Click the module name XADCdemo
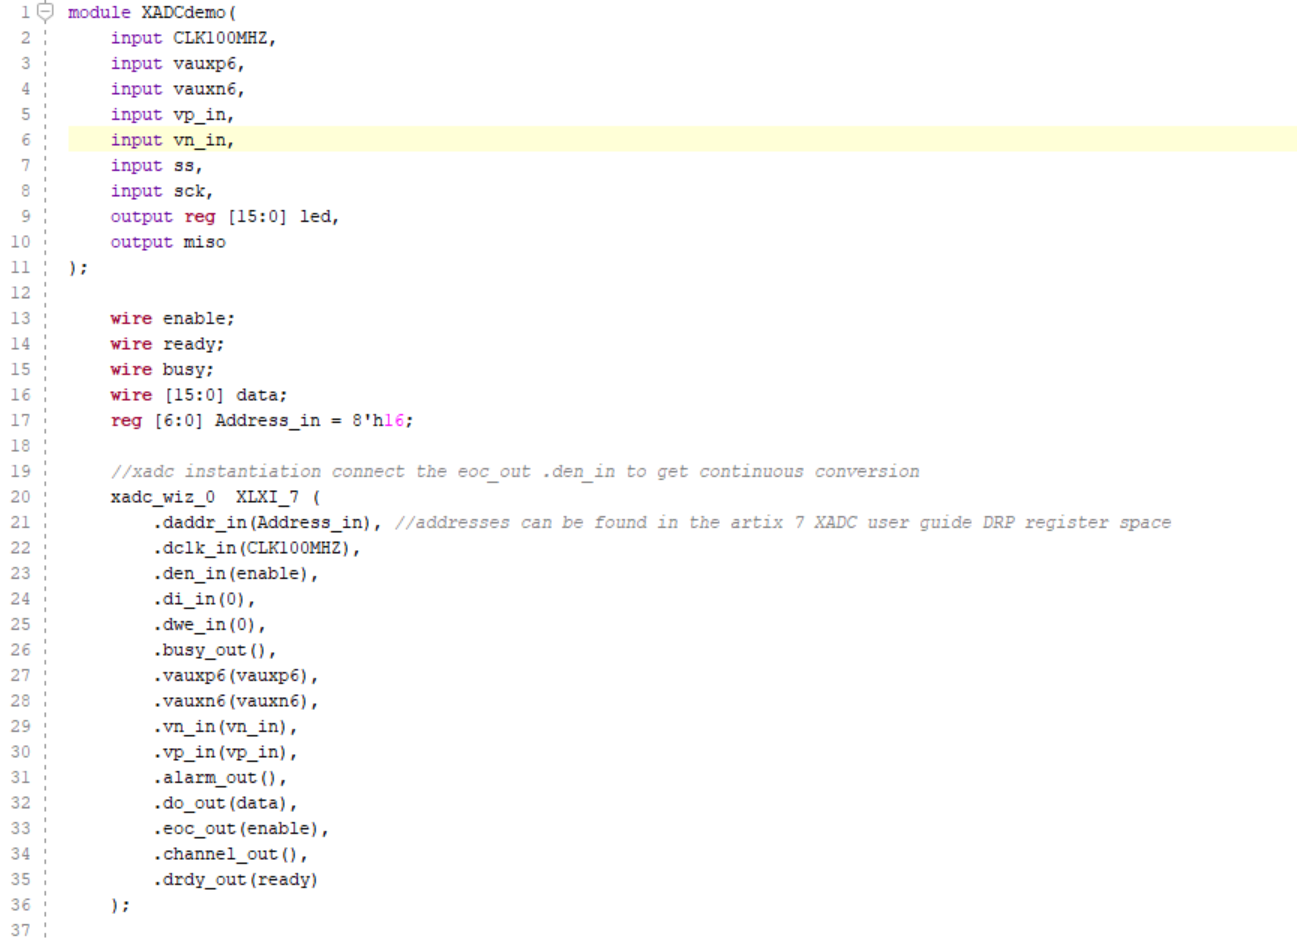Image resolution: width=1297 pixels, height=940 pixels. 183,12
